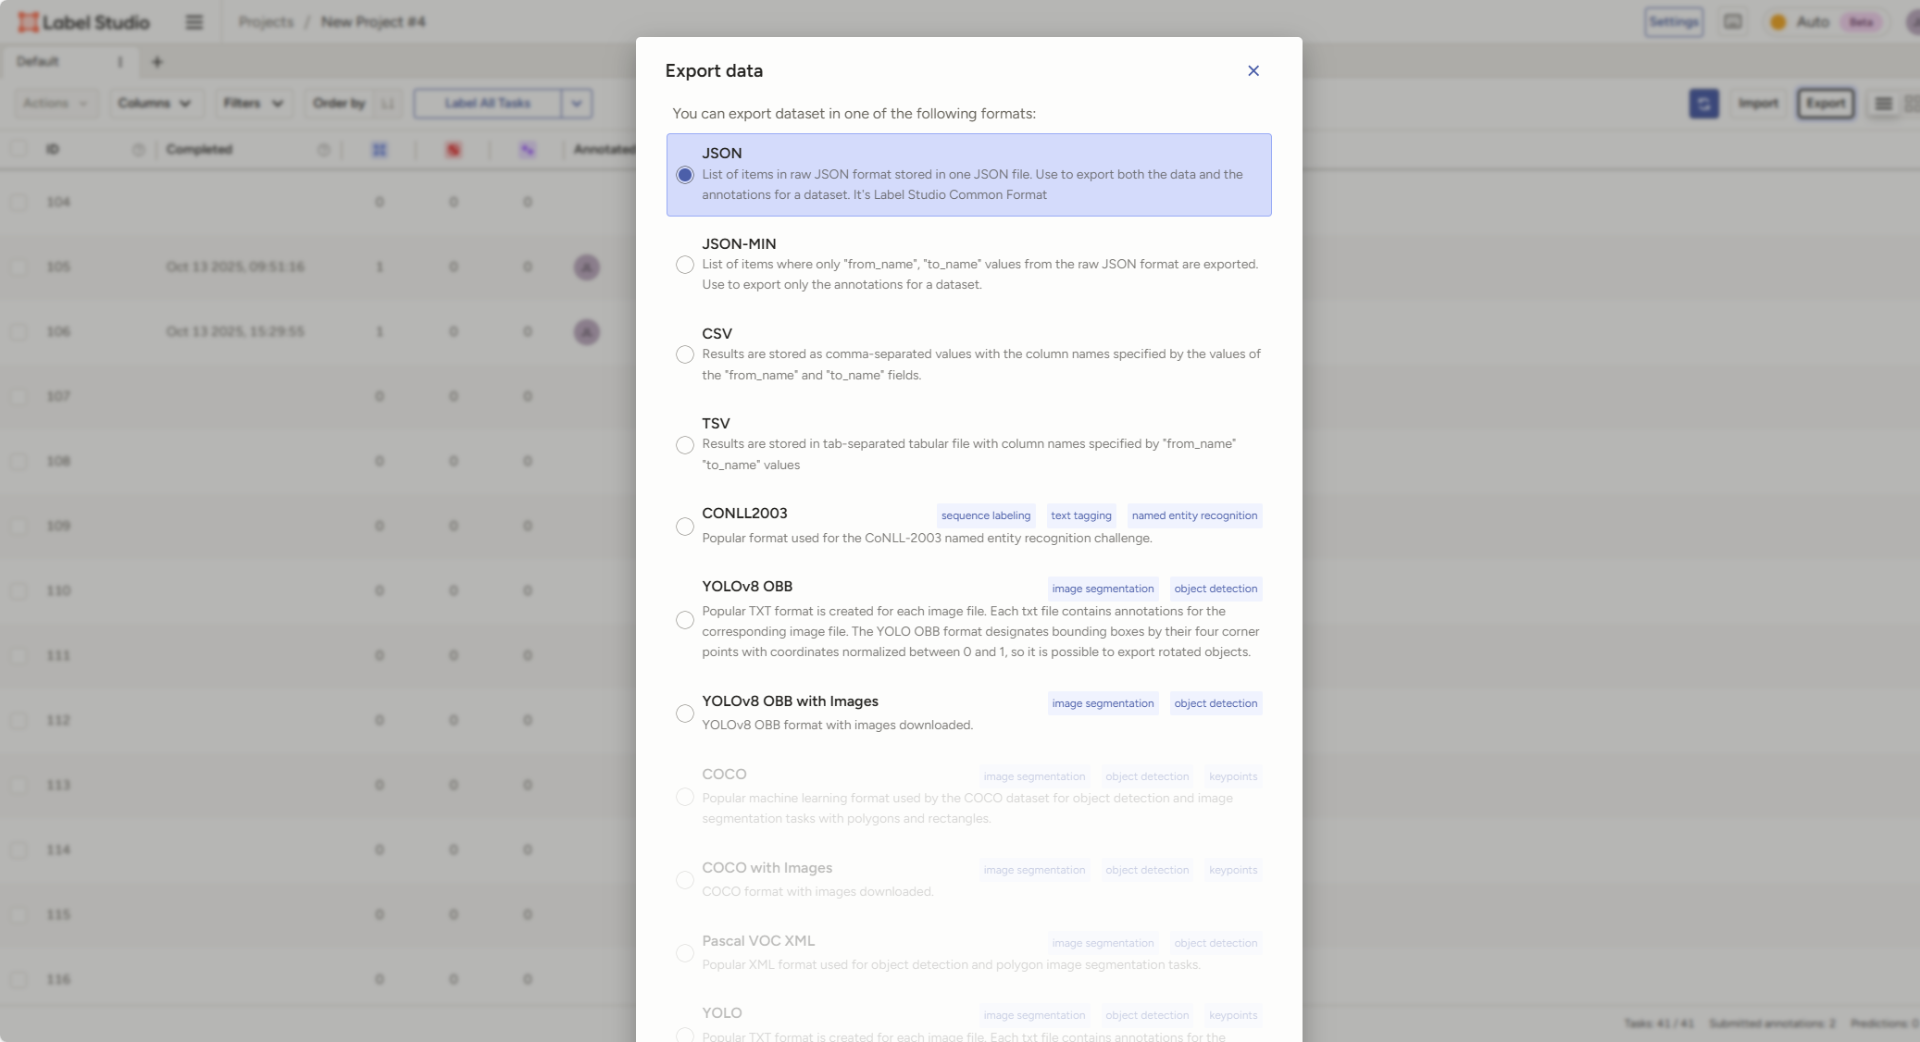The image size is (1920, 1042).
Task: Switch to the Default tab
Action: [38, 62]
